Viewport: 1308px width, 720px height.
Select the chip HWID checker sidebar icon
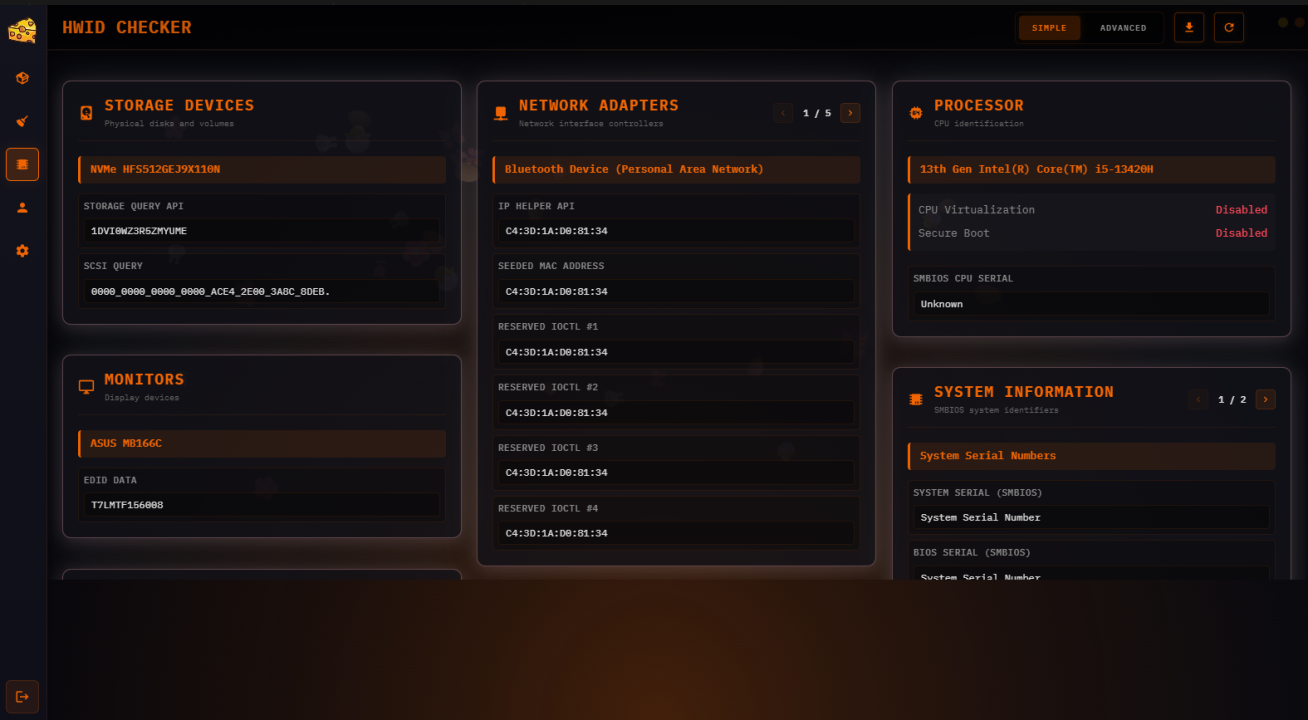point(22,164)
